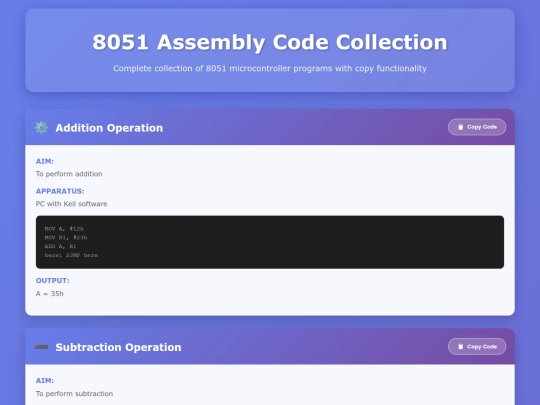This screenshot has width=540, height=405.
Task: Click the clipboard icon in Addition's Copy Code button
Action: [x=460, y=127]
